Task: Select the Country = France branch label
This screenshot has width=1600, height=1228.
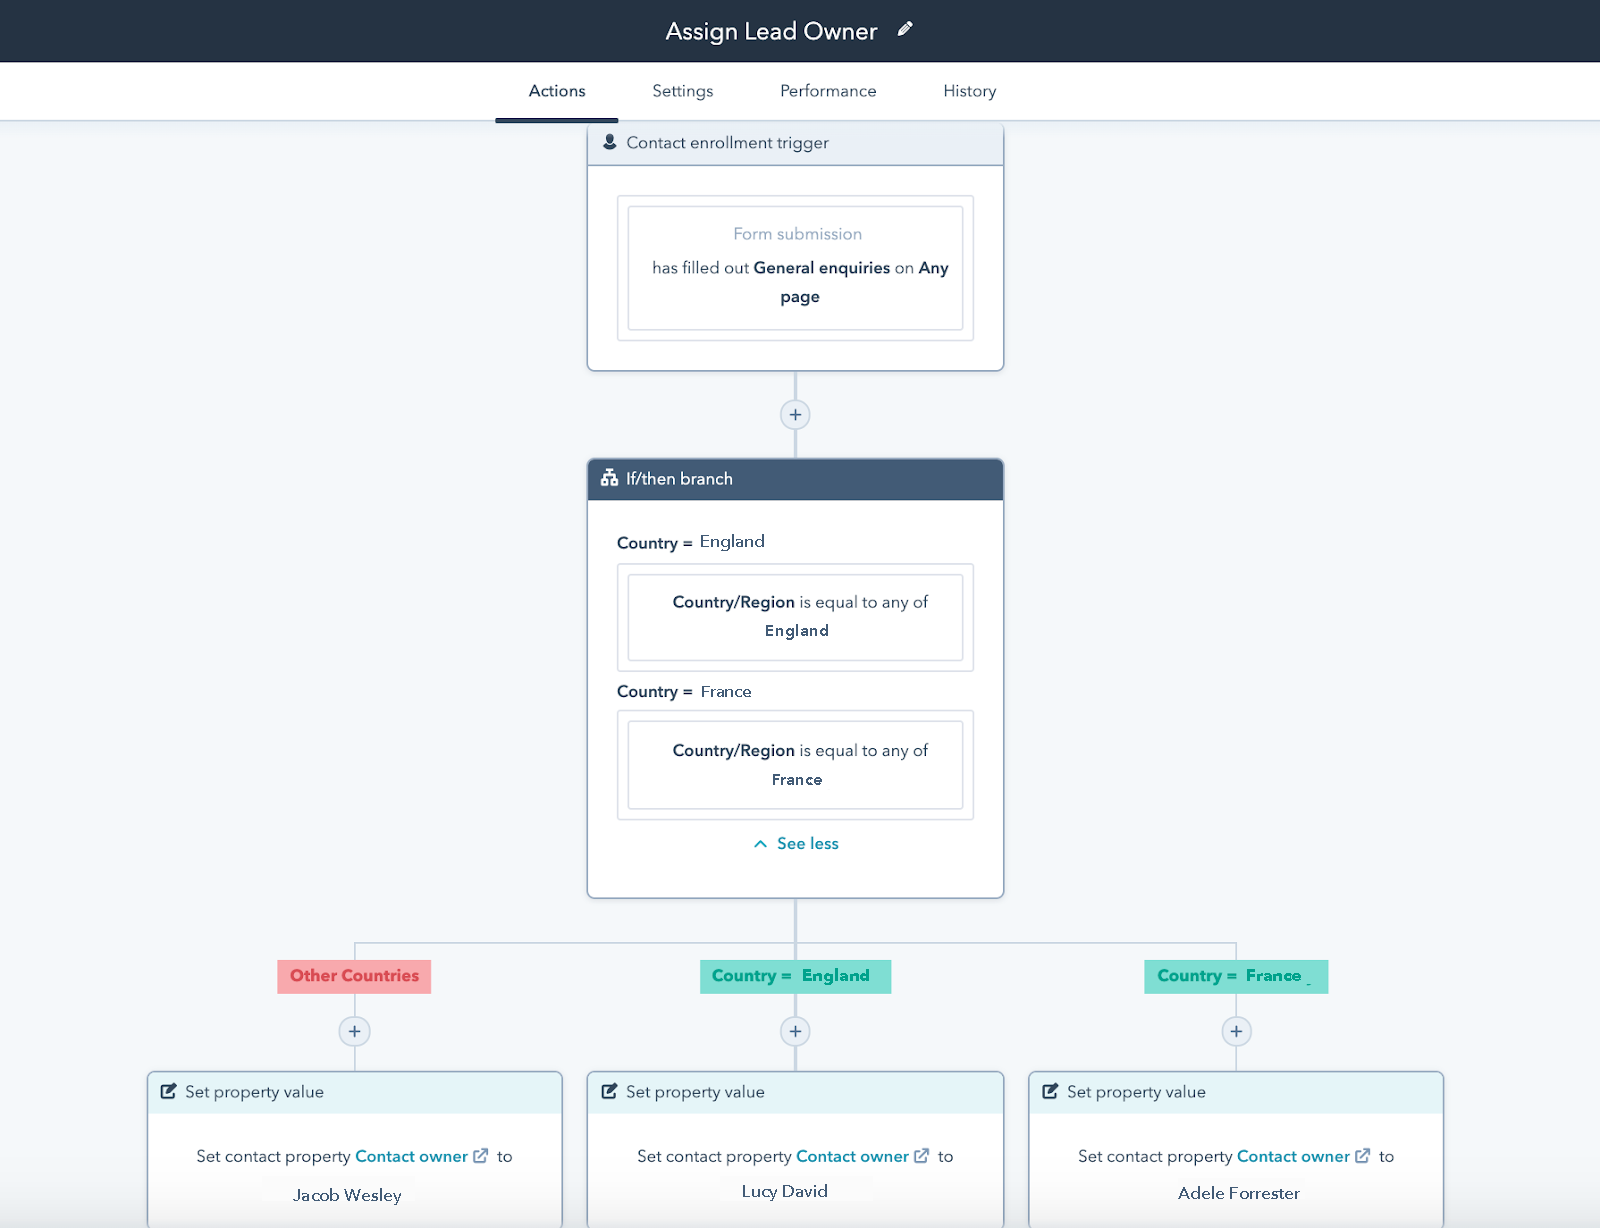Action: coord(1236,976)
